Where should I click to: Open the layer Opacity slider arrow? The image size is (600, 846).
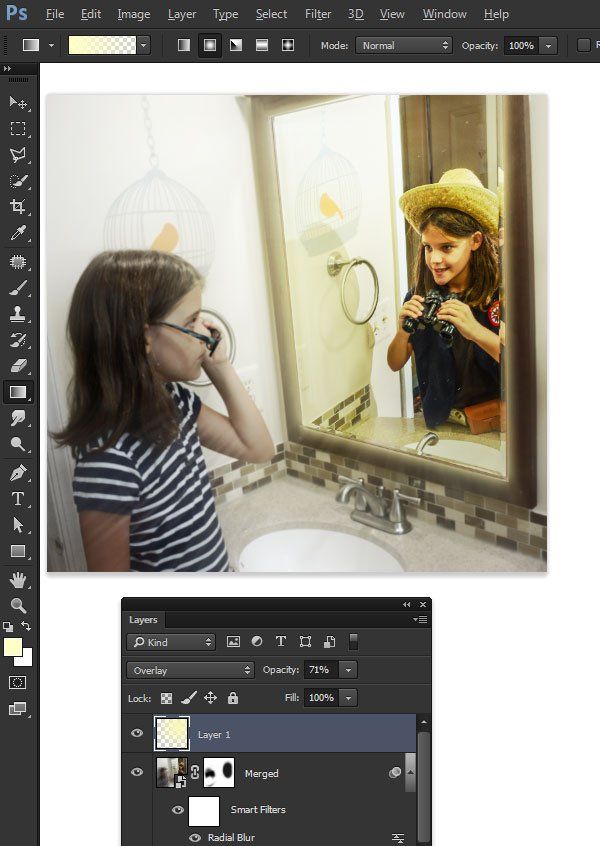349,670
